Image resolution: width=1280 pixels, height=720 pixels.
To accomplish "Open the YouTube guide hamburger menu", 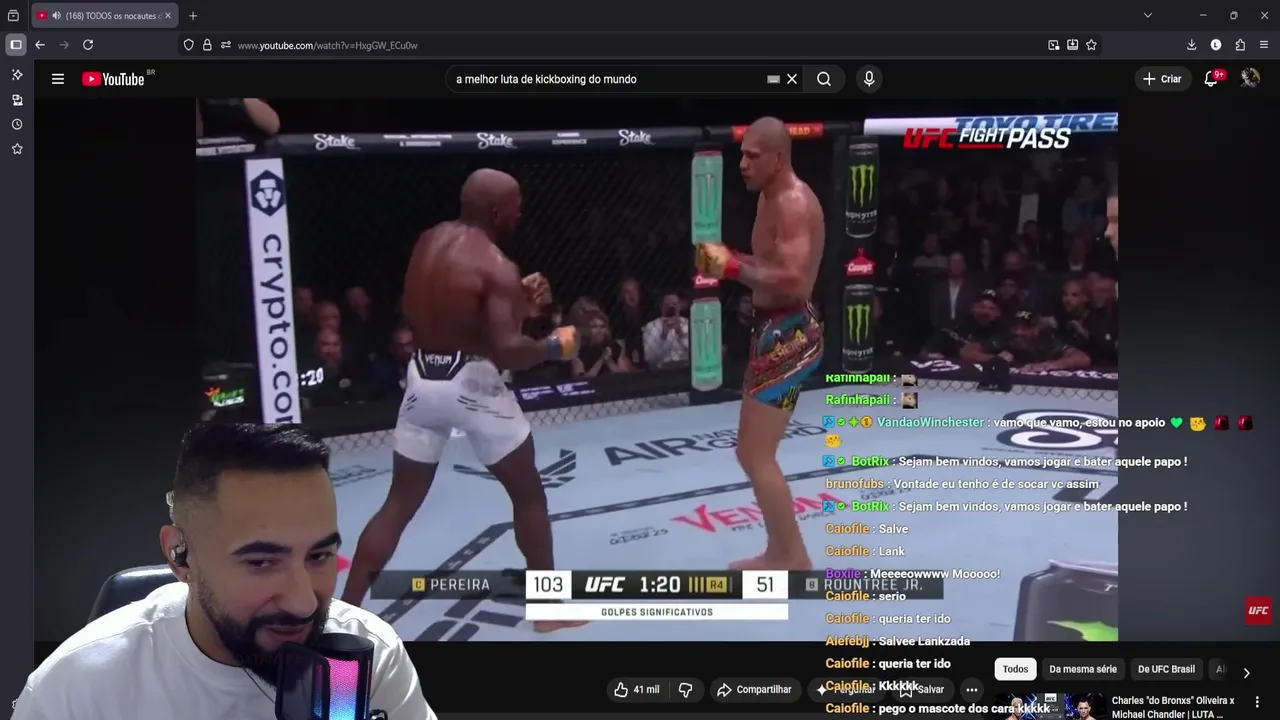I will (58, 79).
